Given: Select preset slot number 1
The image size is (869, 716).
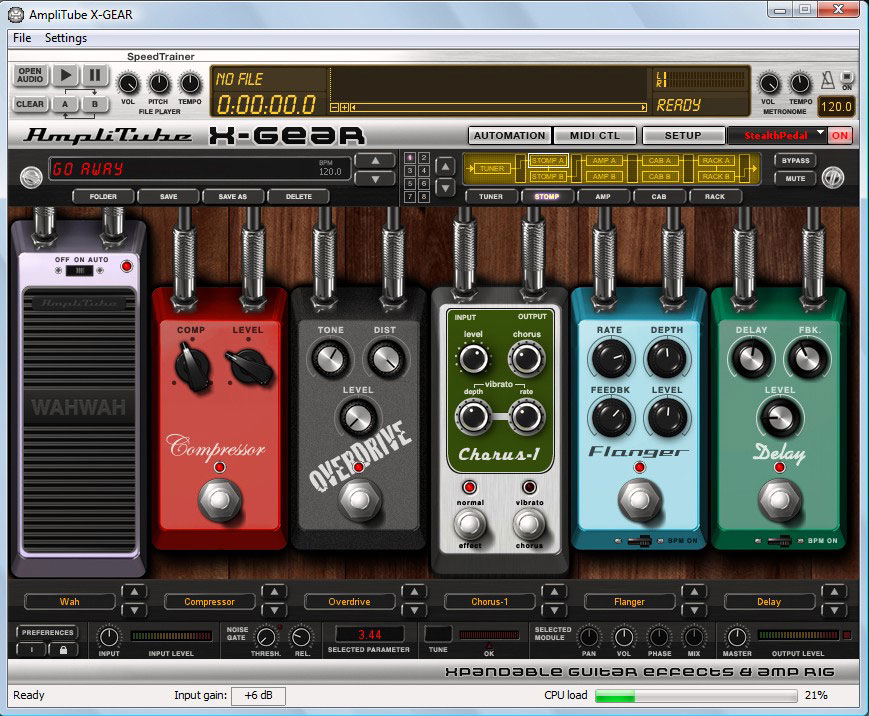Looking at the screenshot, I should tap(410, 158).
